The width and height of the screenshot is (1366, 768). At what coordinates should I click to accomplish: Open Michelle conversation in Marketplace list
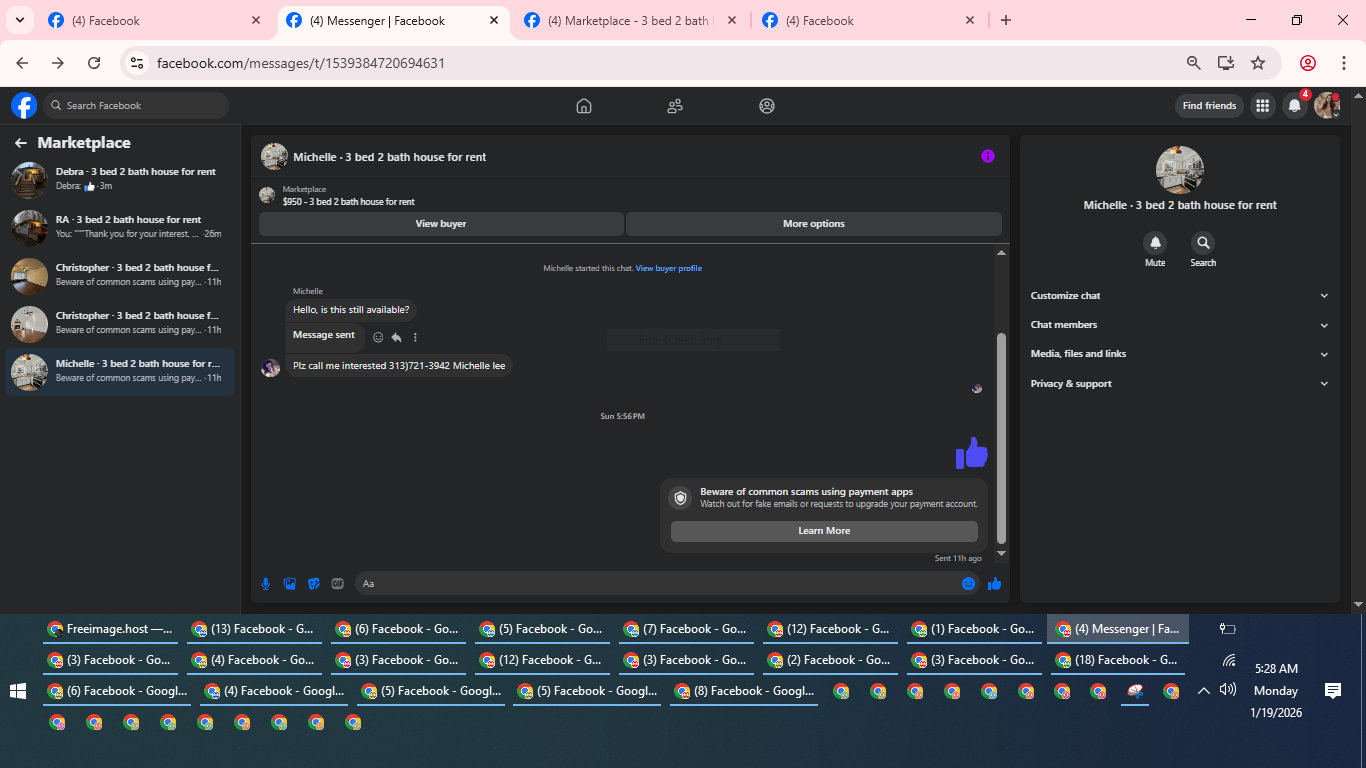point(120,372)
